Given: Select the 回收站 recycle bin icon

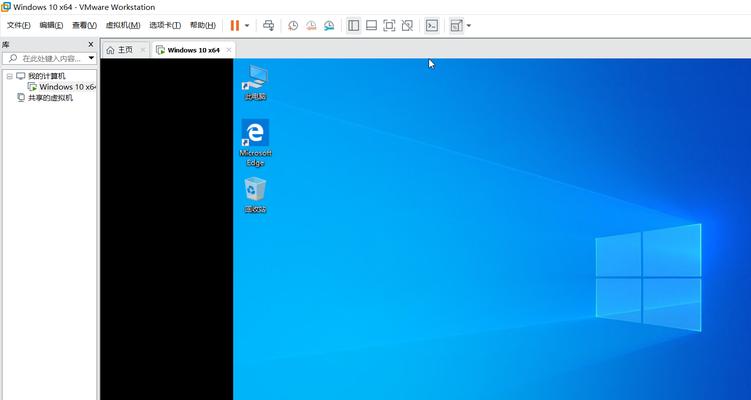Looking at the screenshot, I should point(255,195).
